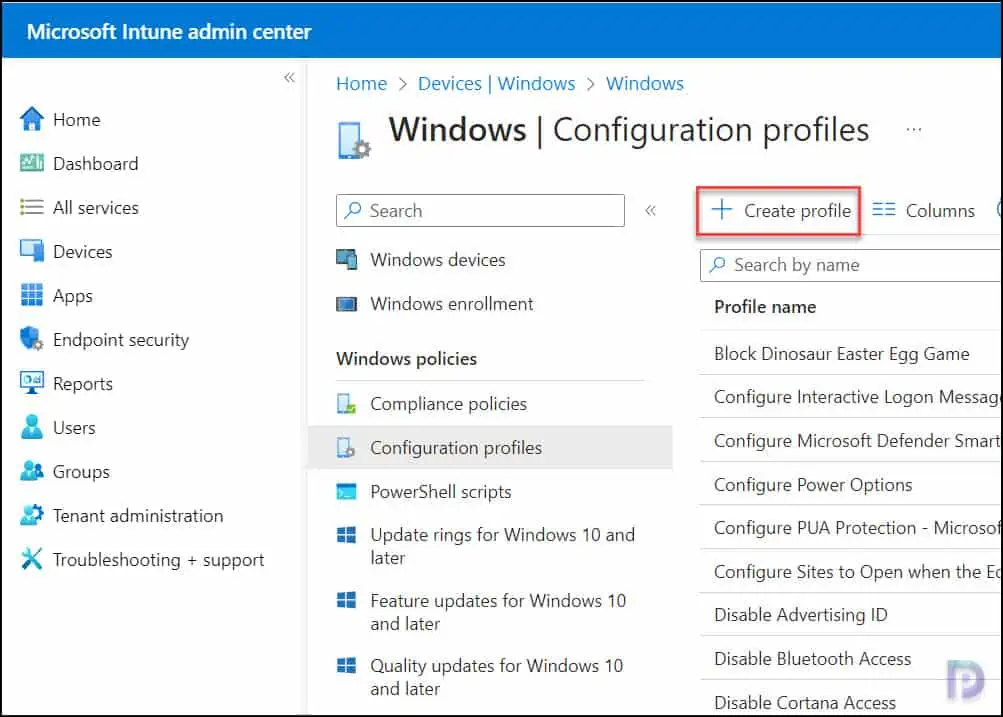Collapse the main left navigation sidebar
1003x717 pixels.
tap(290, 77)
